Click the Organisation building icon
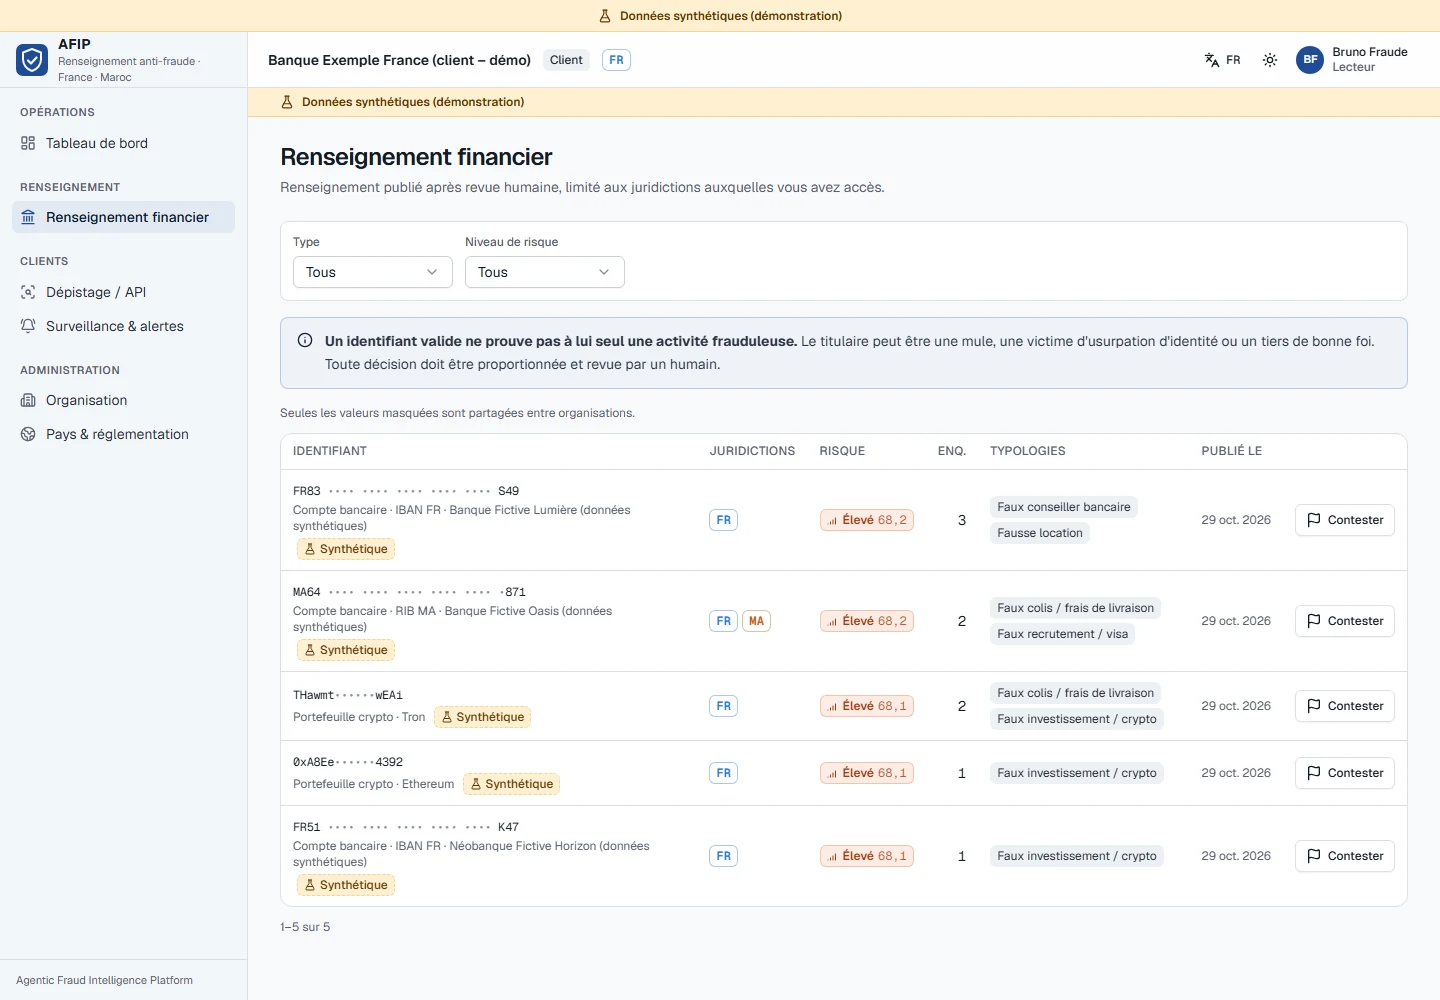 pos(28,400)
